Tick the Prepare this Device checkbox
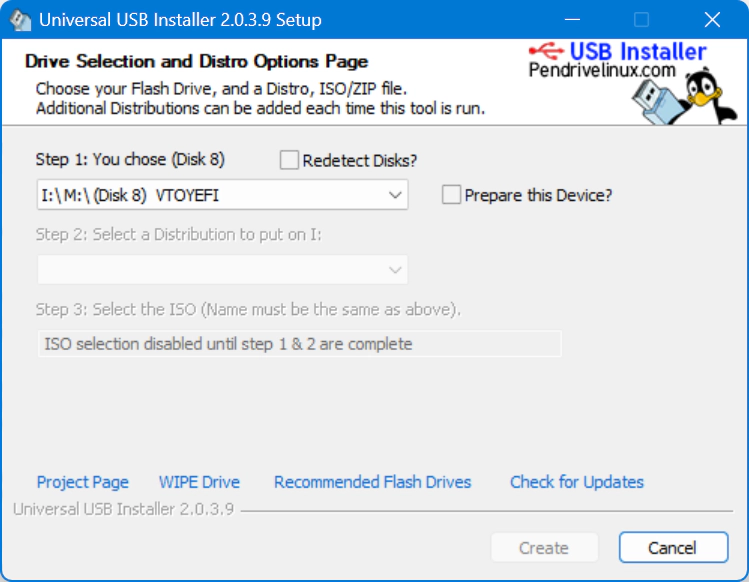749x582 pixels. [x=451, y=195]
